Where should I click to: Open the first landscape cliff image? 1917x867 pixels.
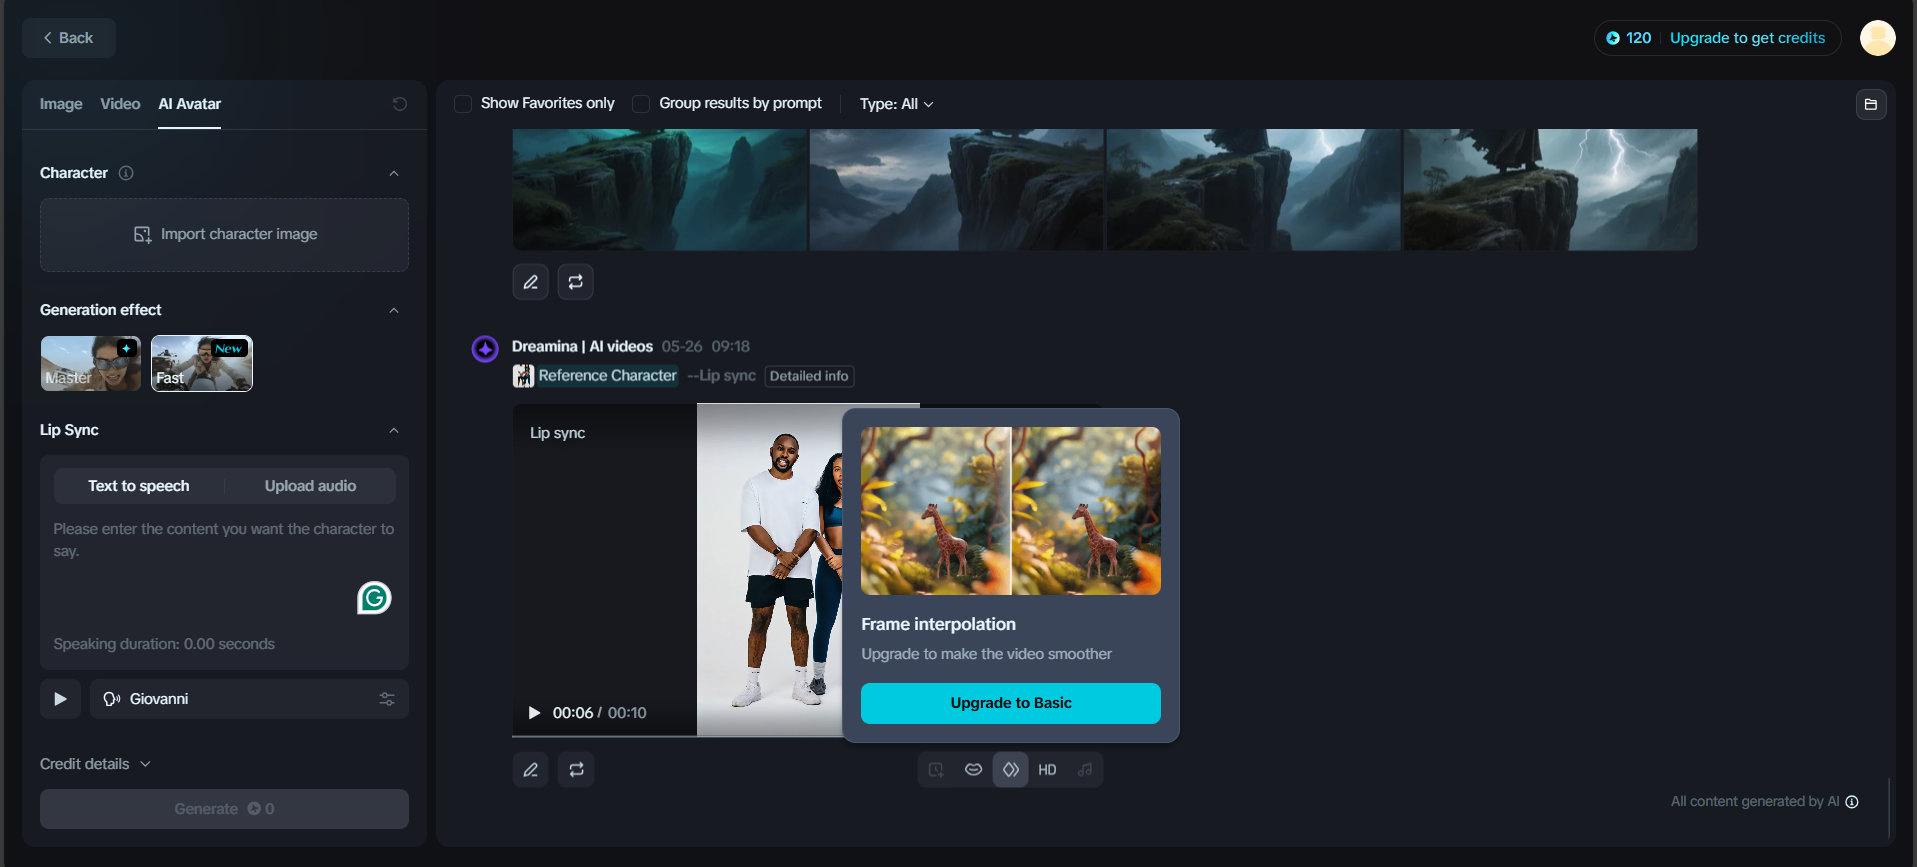click(660, 189)
